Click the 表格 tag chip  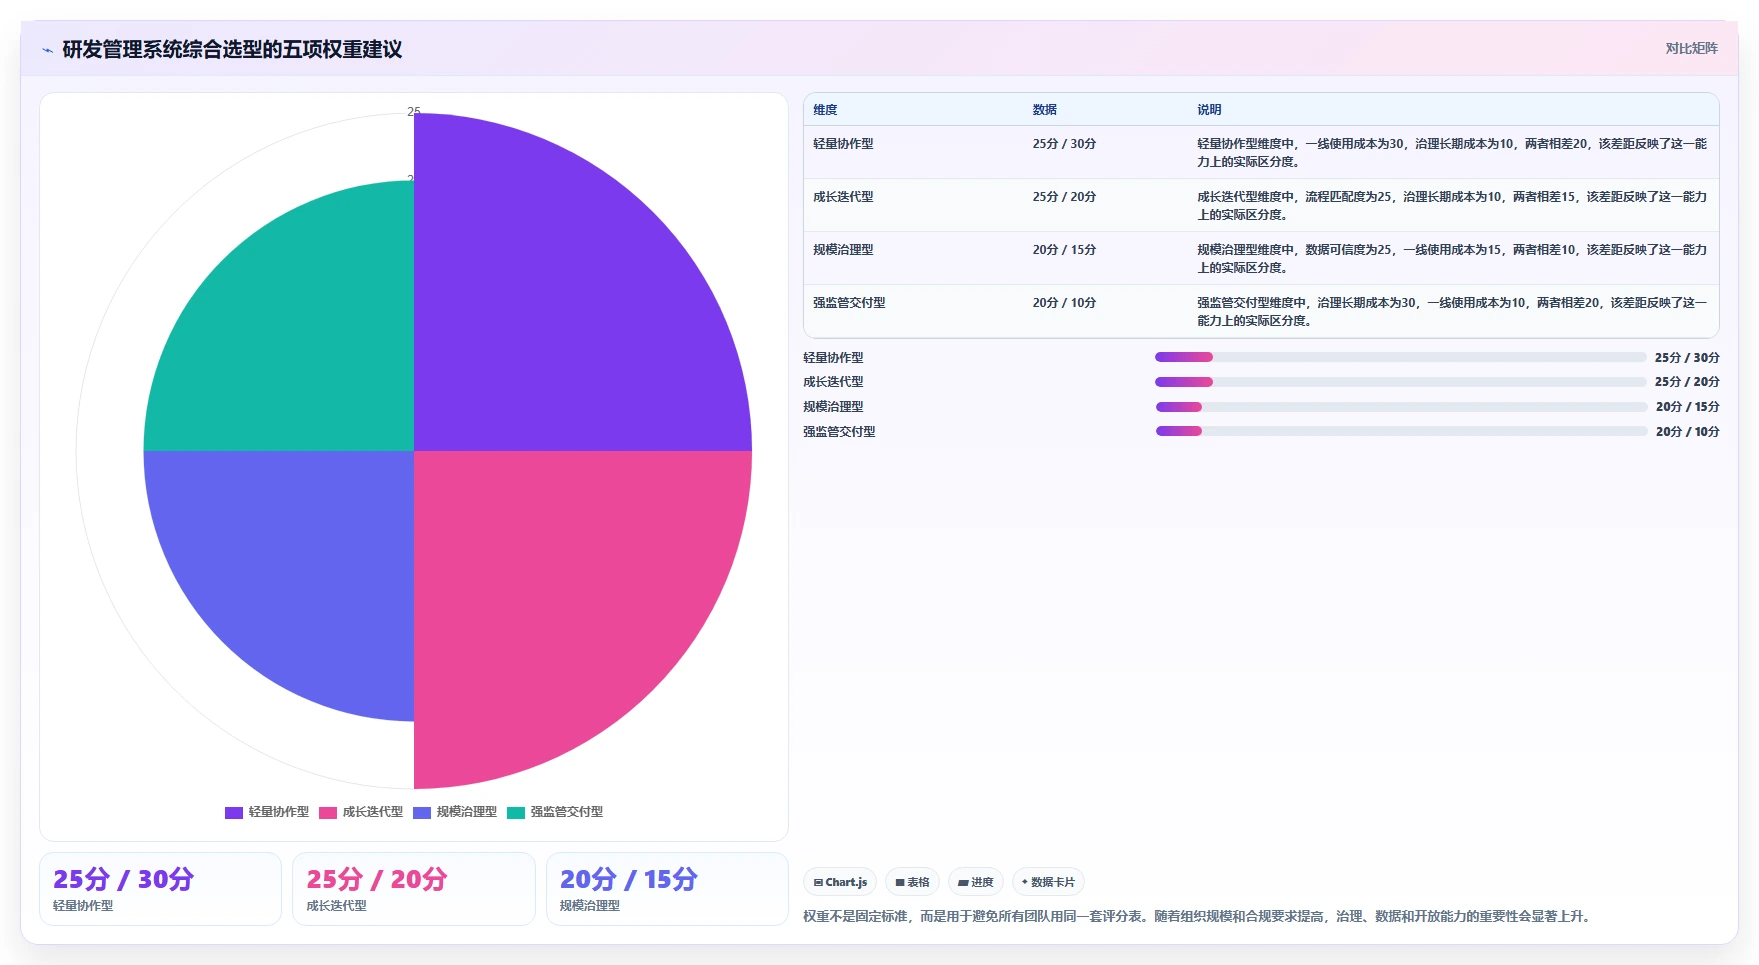click(x=912, y=882)
